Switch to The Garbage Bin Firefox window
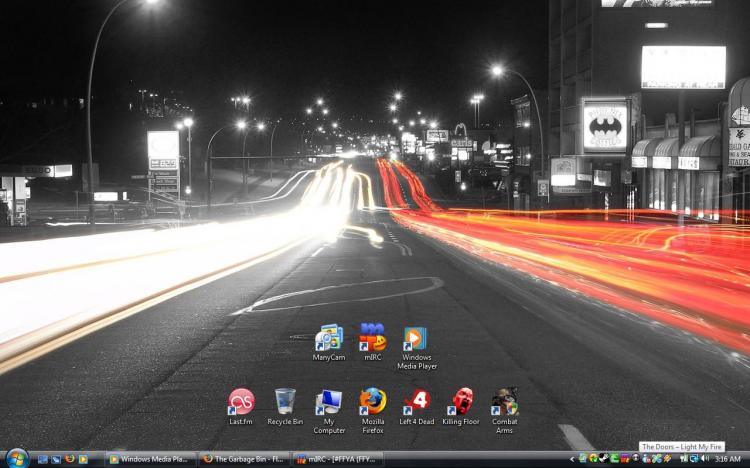750x468 pixels. 243,459
